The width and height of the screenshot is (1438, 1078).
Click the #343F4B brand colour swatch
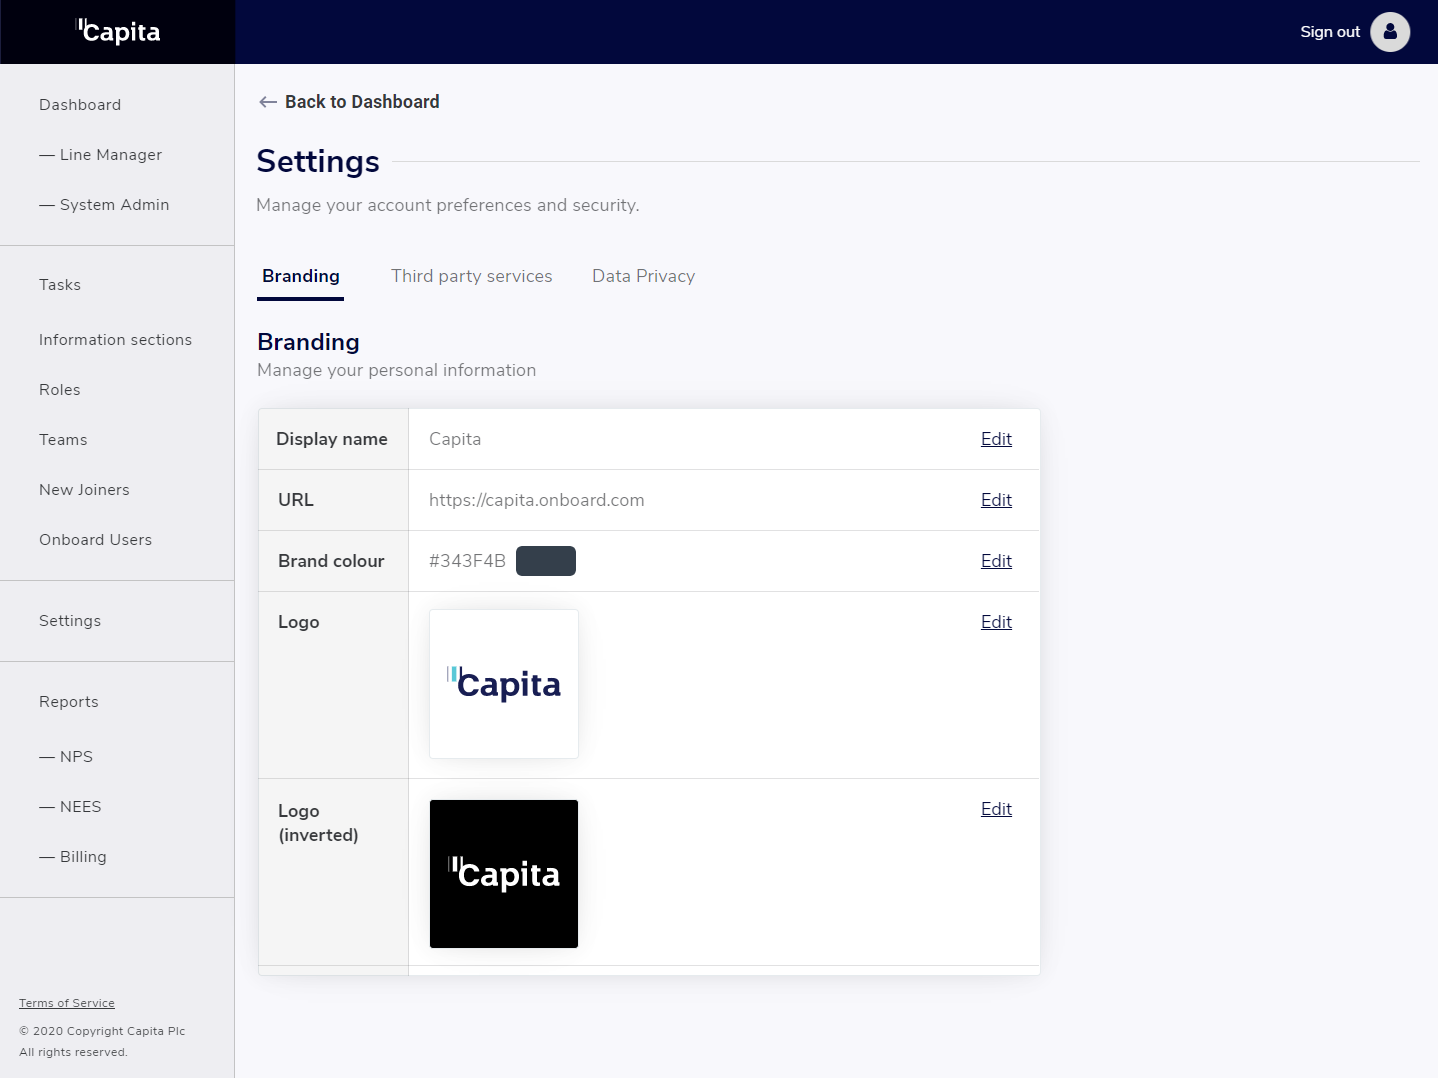pos(546,561)
